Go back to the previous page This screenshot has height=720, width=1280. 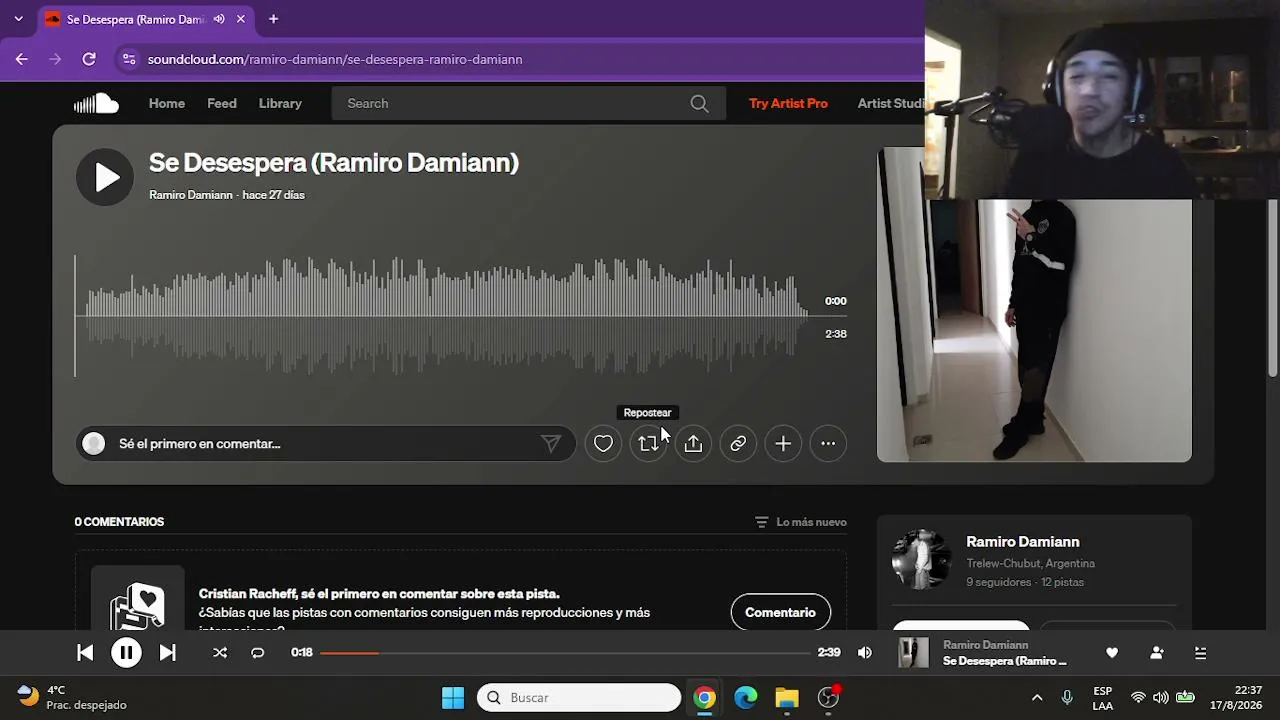[22, 59]
